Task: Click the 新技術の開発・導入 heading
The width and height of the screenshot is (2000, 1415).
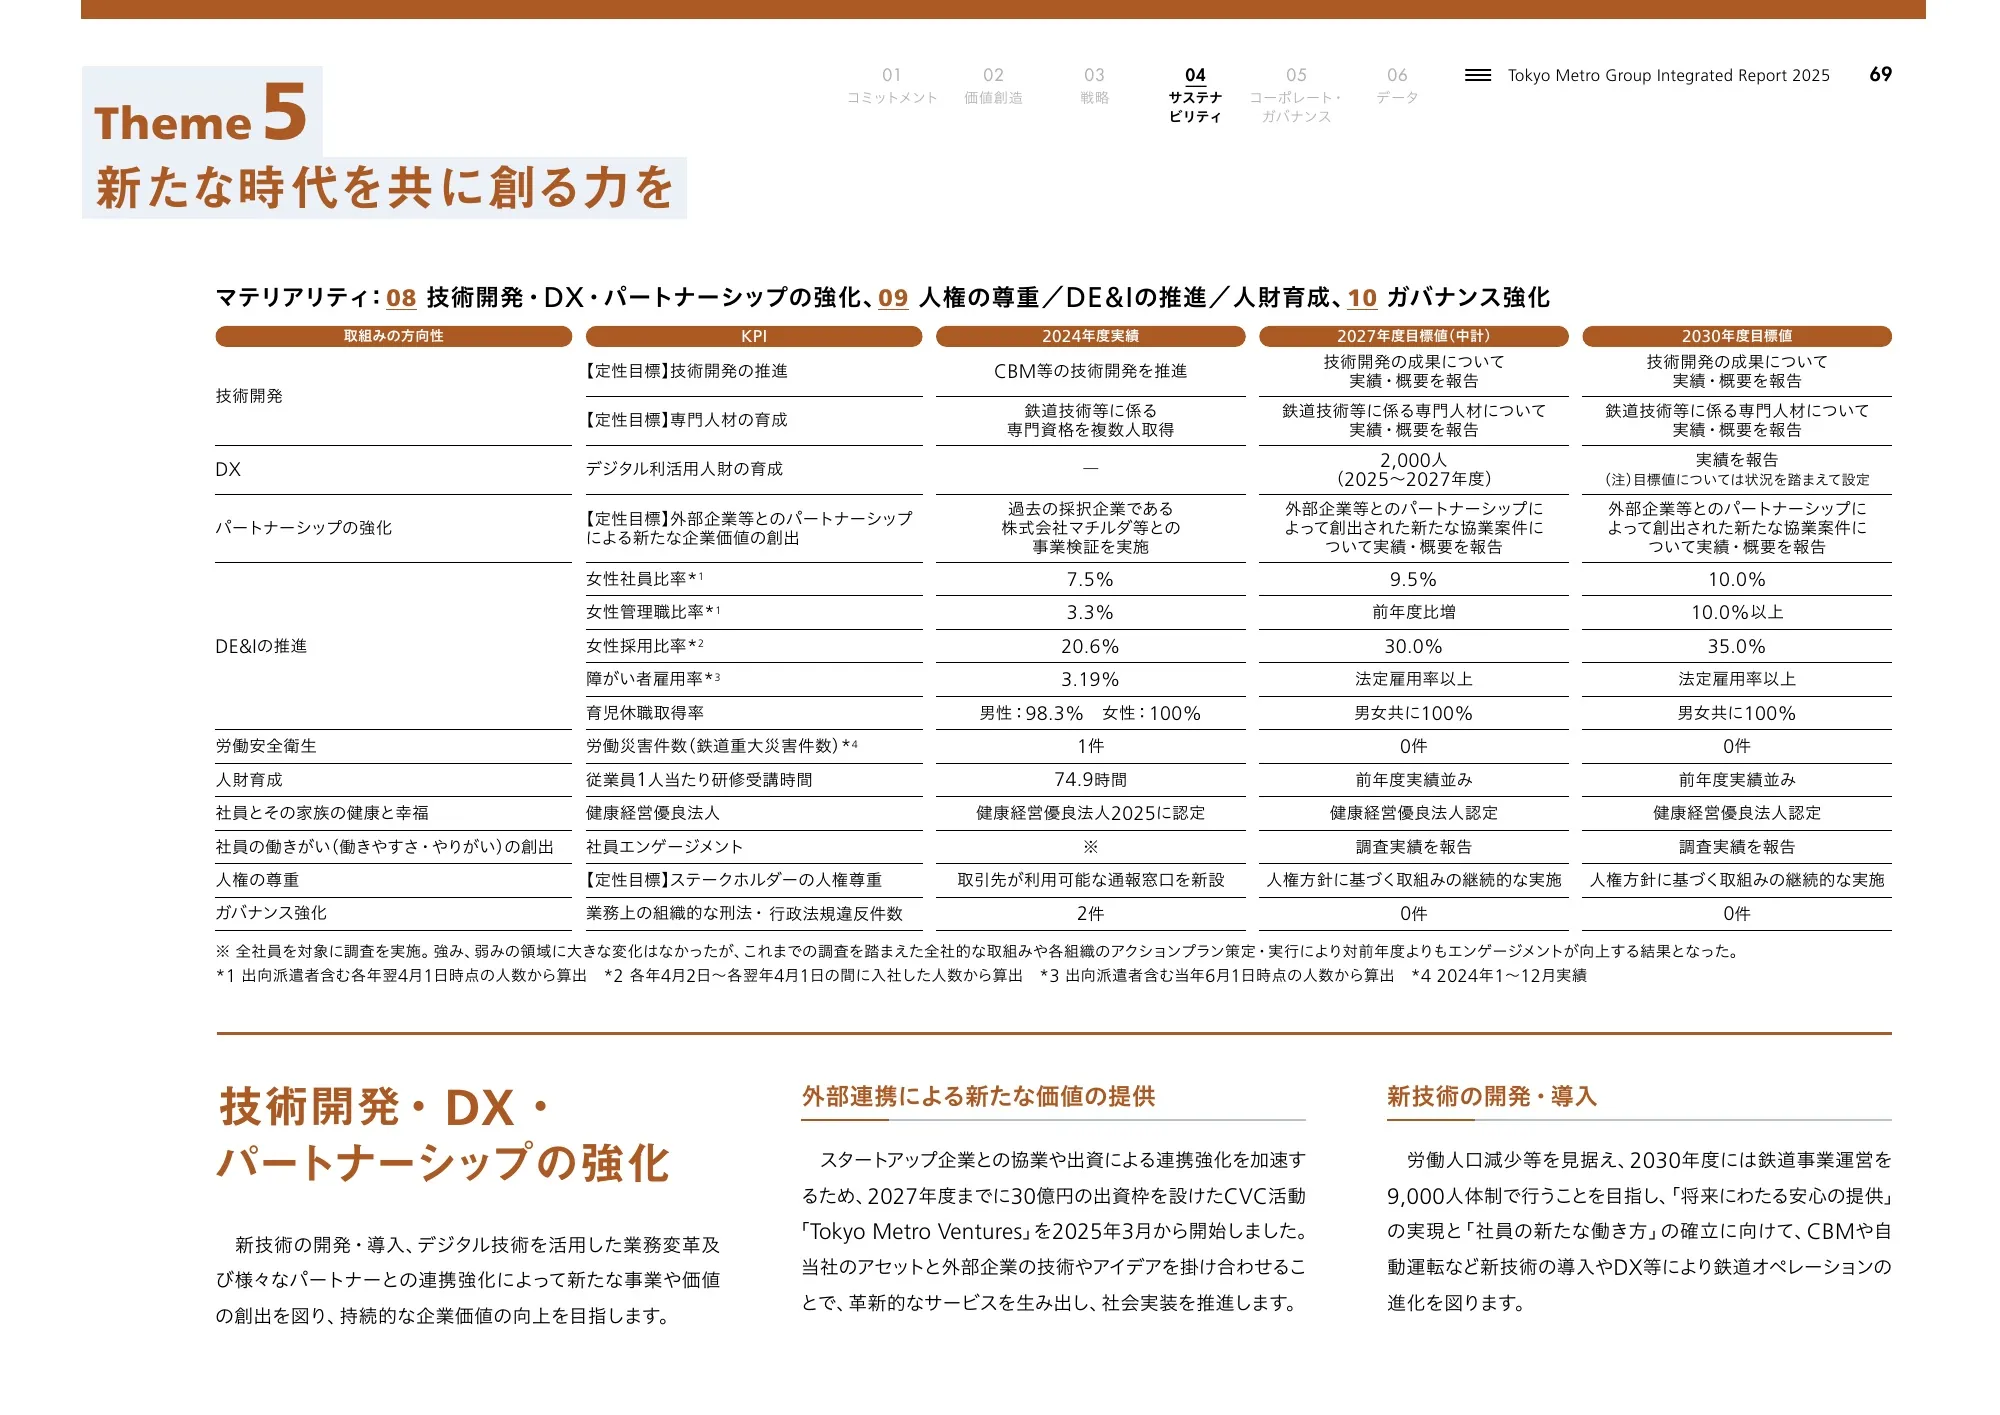Action: pyautogui.click(x=1491, y=1097)
